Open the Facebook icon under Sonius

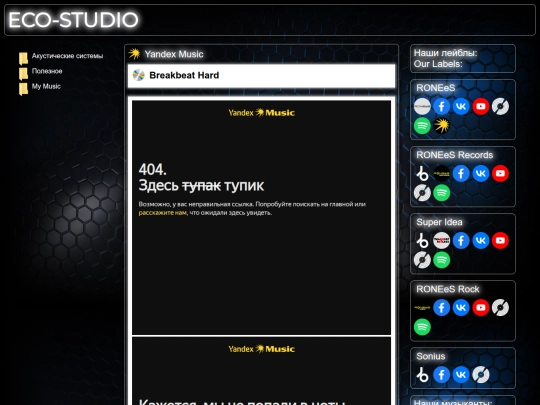coord(442,375)
